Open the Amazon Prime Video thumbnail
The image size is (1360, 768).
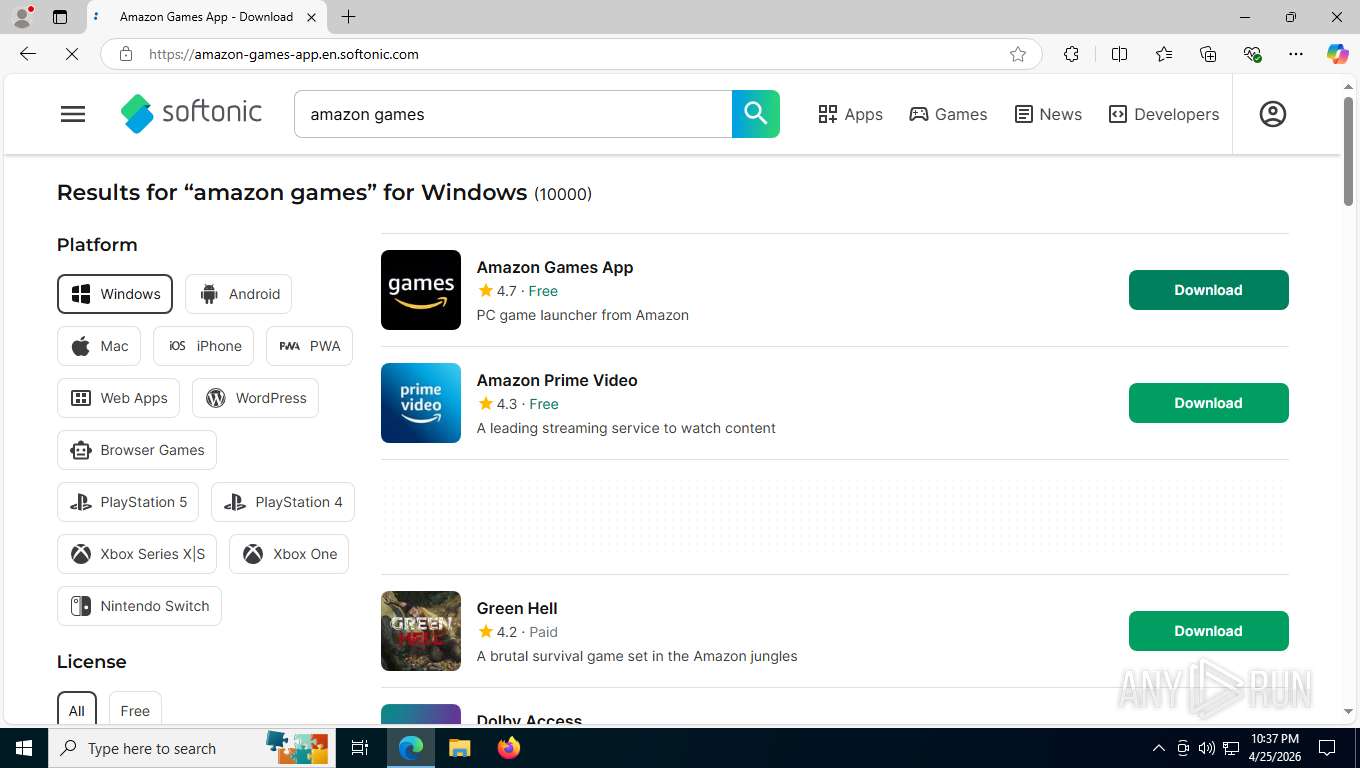pyautogui.click(x=421, y=403)
